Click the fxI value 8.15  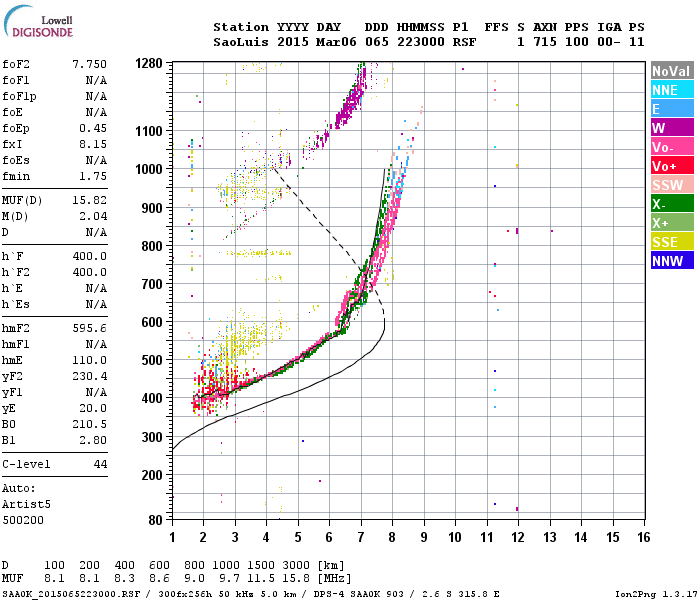(x=93, y=144)
